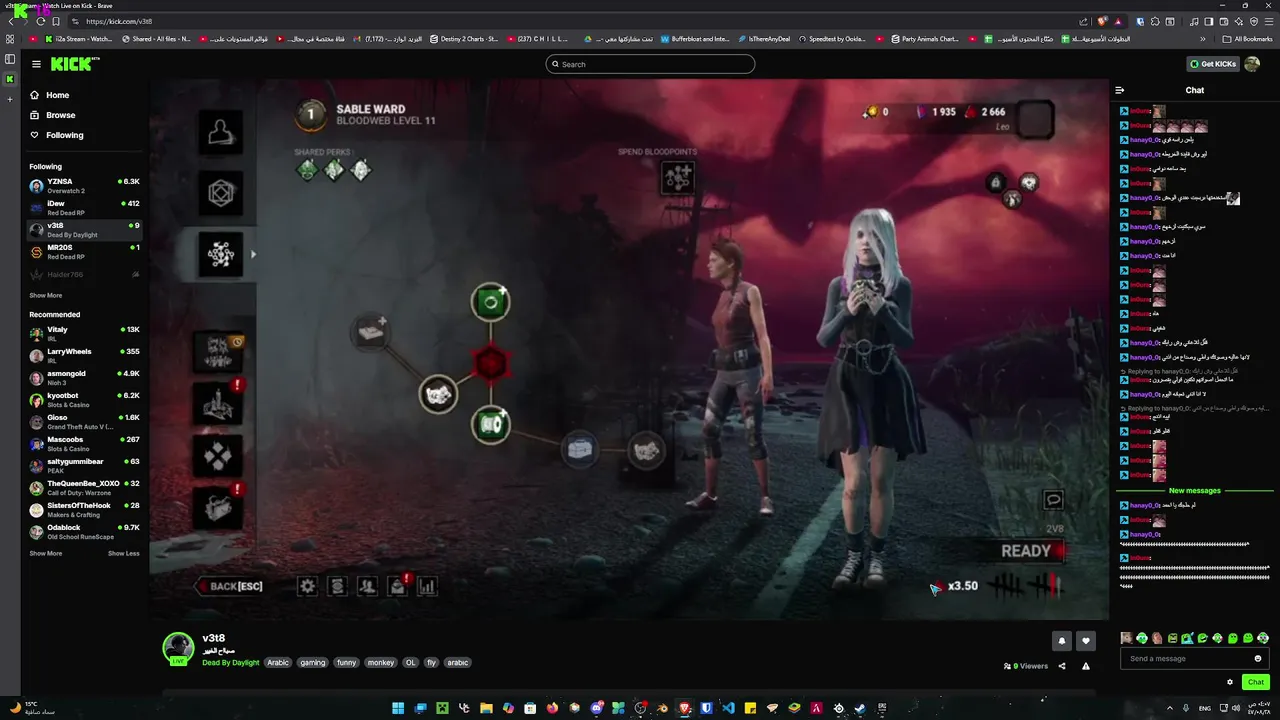Click the Arabic tag
The height and width of the screenshot is (720, 1280).
click(x=278, y=662)
